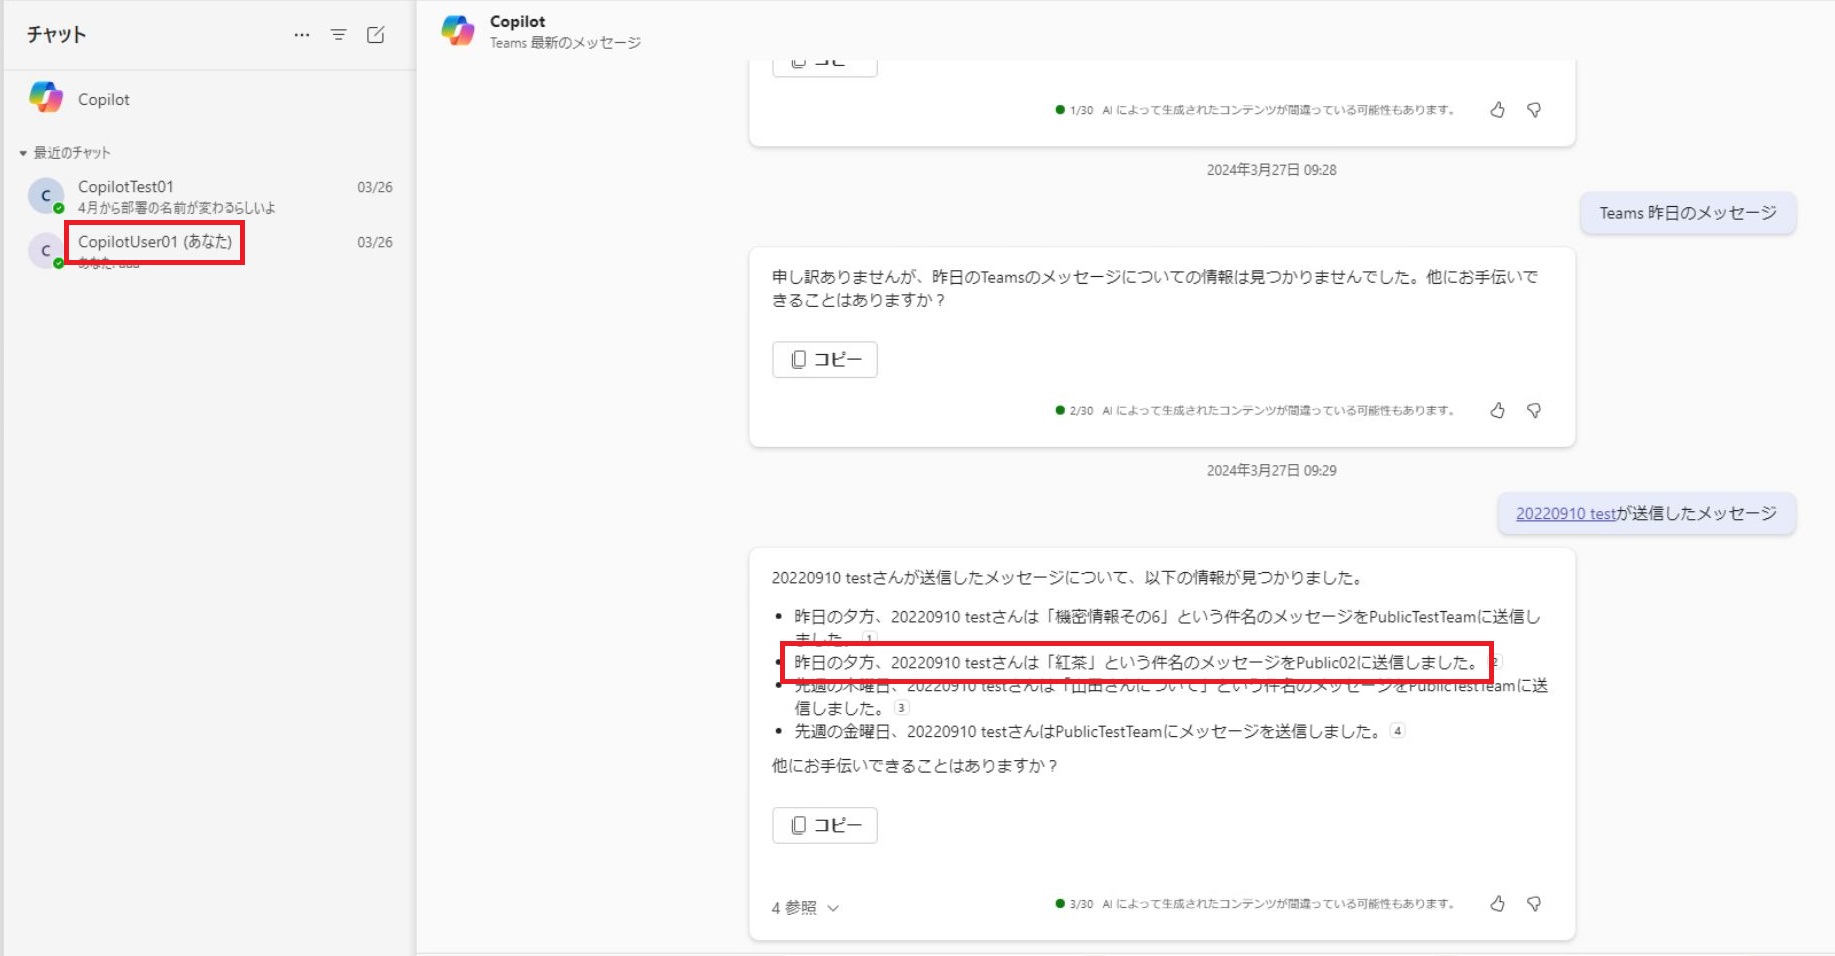Copy the 2/30 response with コピー button
The image size is (1835, 956).
coord(825,360)
